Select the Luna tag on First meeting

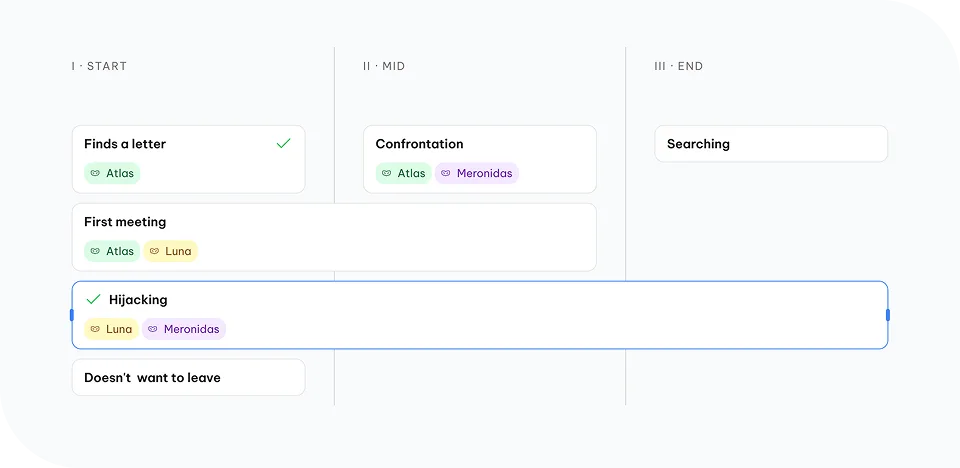(x=171, y=251)
